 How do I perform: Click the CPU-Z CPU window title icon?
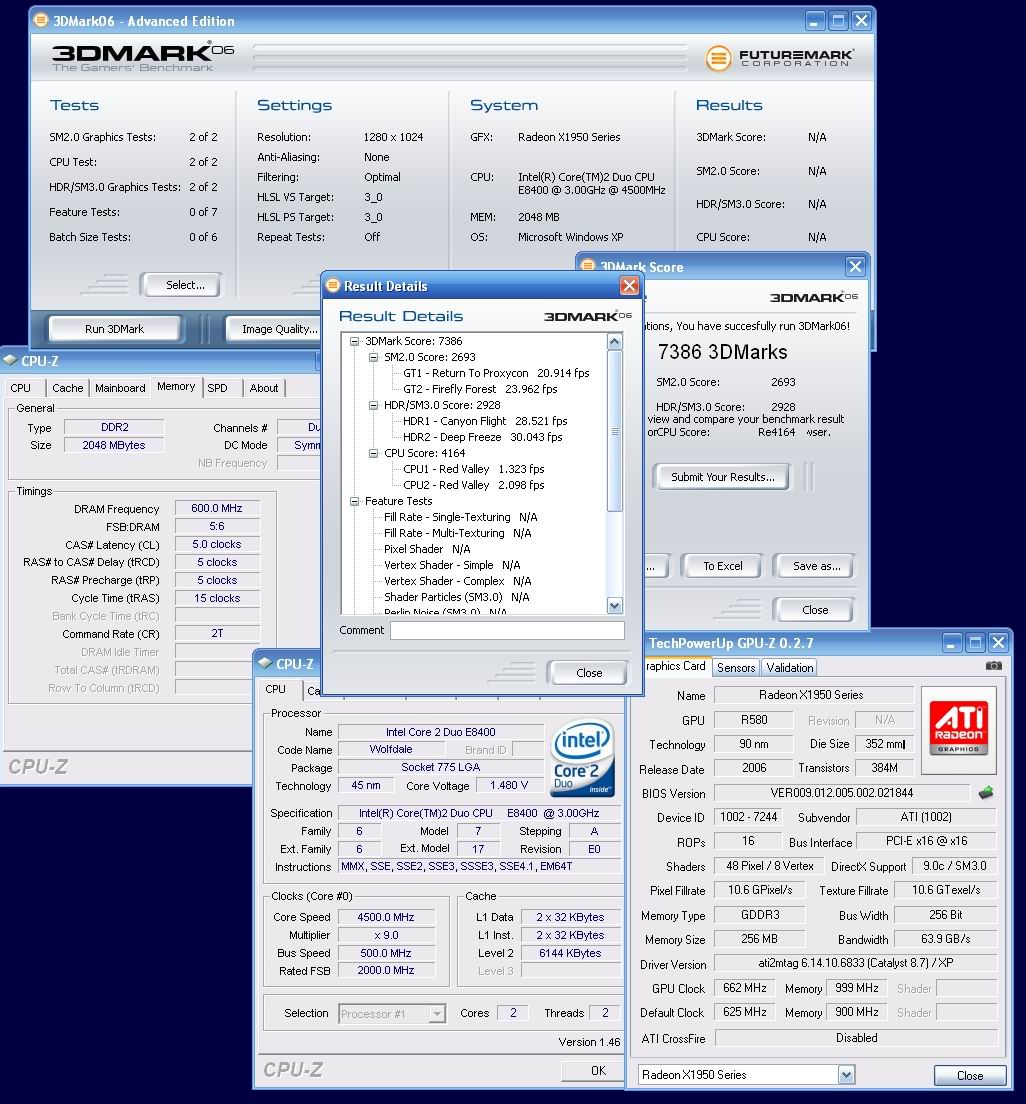click(x=265, y=663)
